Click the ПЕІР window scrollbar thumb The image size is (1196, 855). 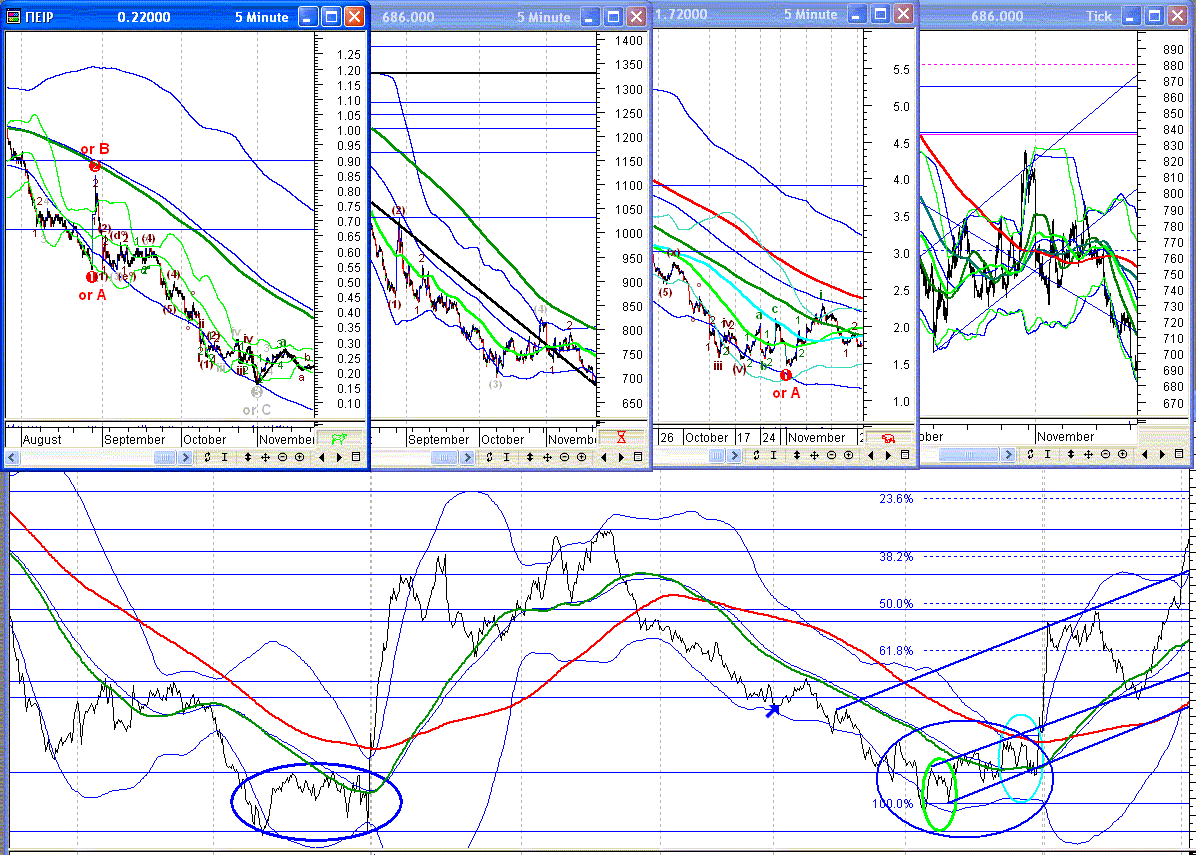point(165,458)
